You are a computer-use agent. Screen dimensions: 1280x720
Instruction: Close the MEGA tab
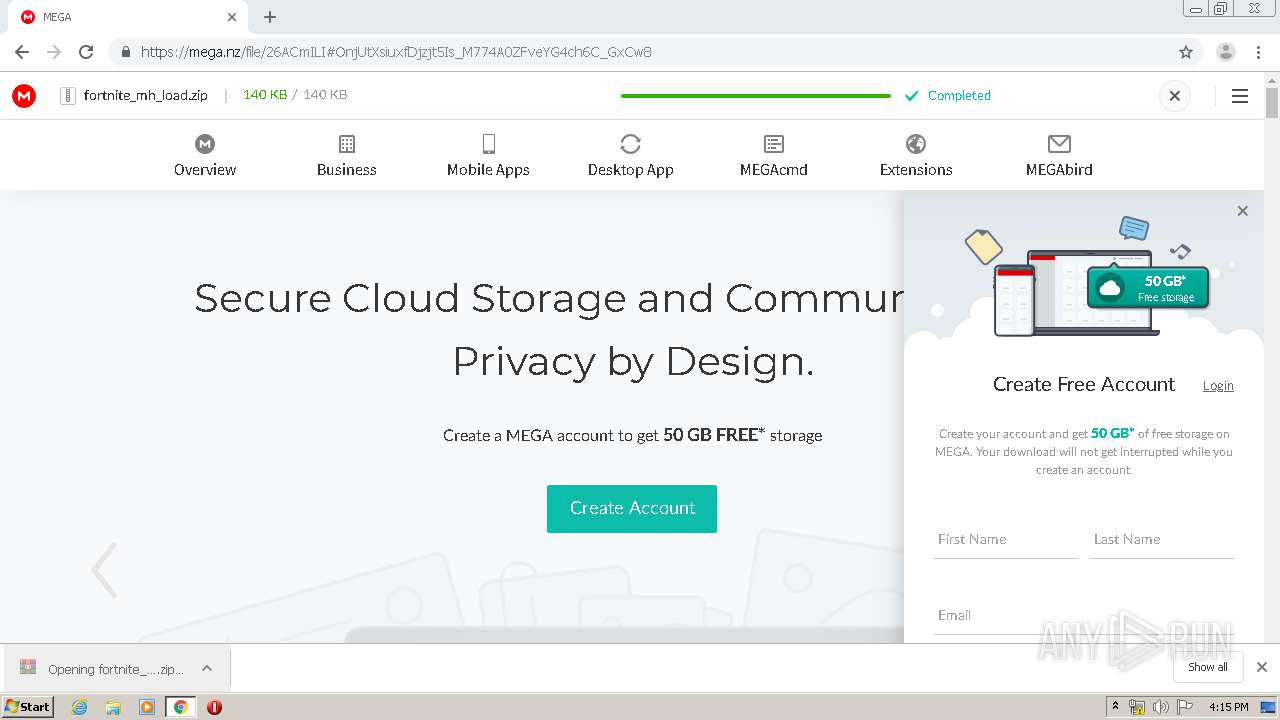(232, 17)
